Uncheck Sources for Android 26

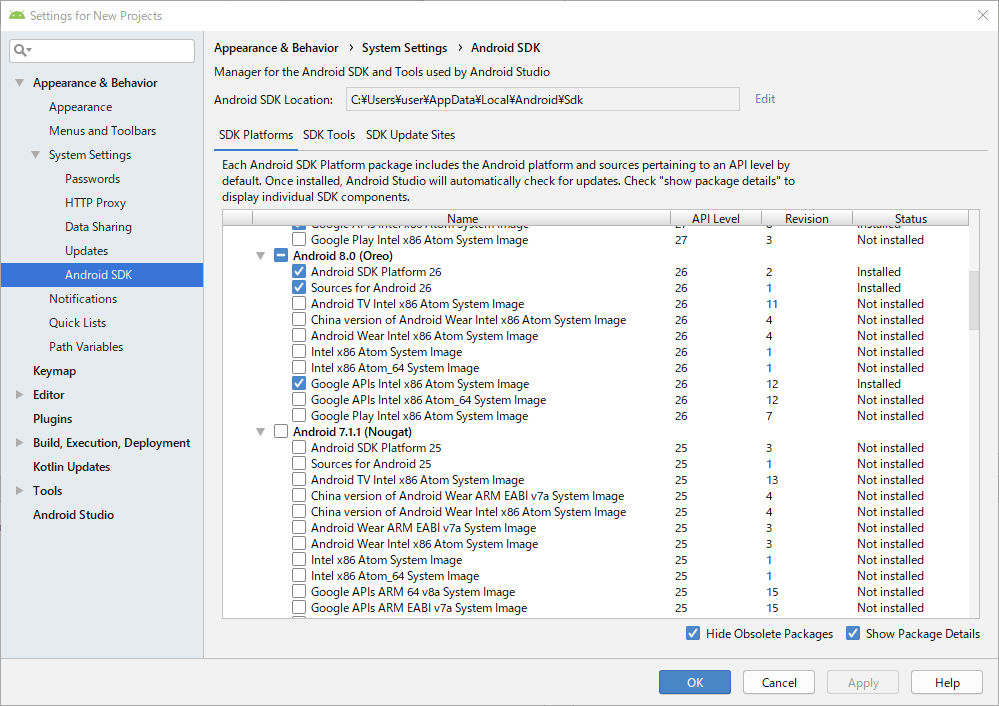click(299, 288)
